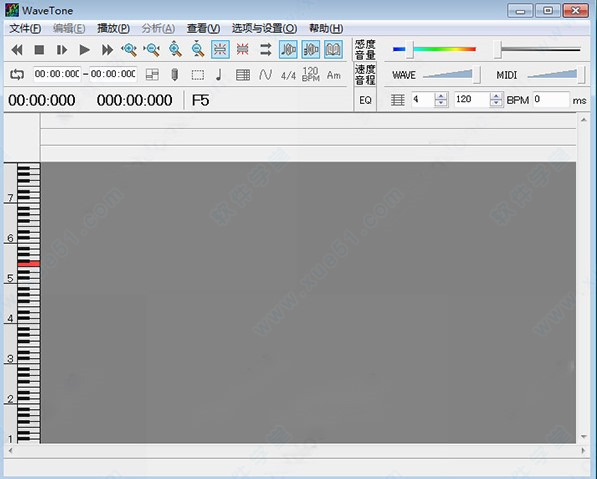Click the MIDI volume slider handle
Viewport: 597px width, 479px height.
click(x=581, y=75)
